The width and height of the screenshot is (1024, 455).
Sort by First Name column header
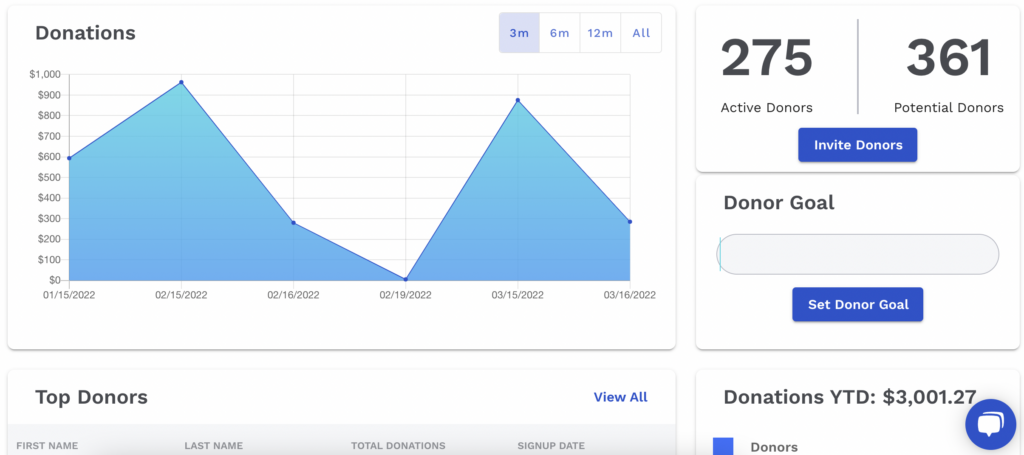pyautogui.click(x=47, y=445)
